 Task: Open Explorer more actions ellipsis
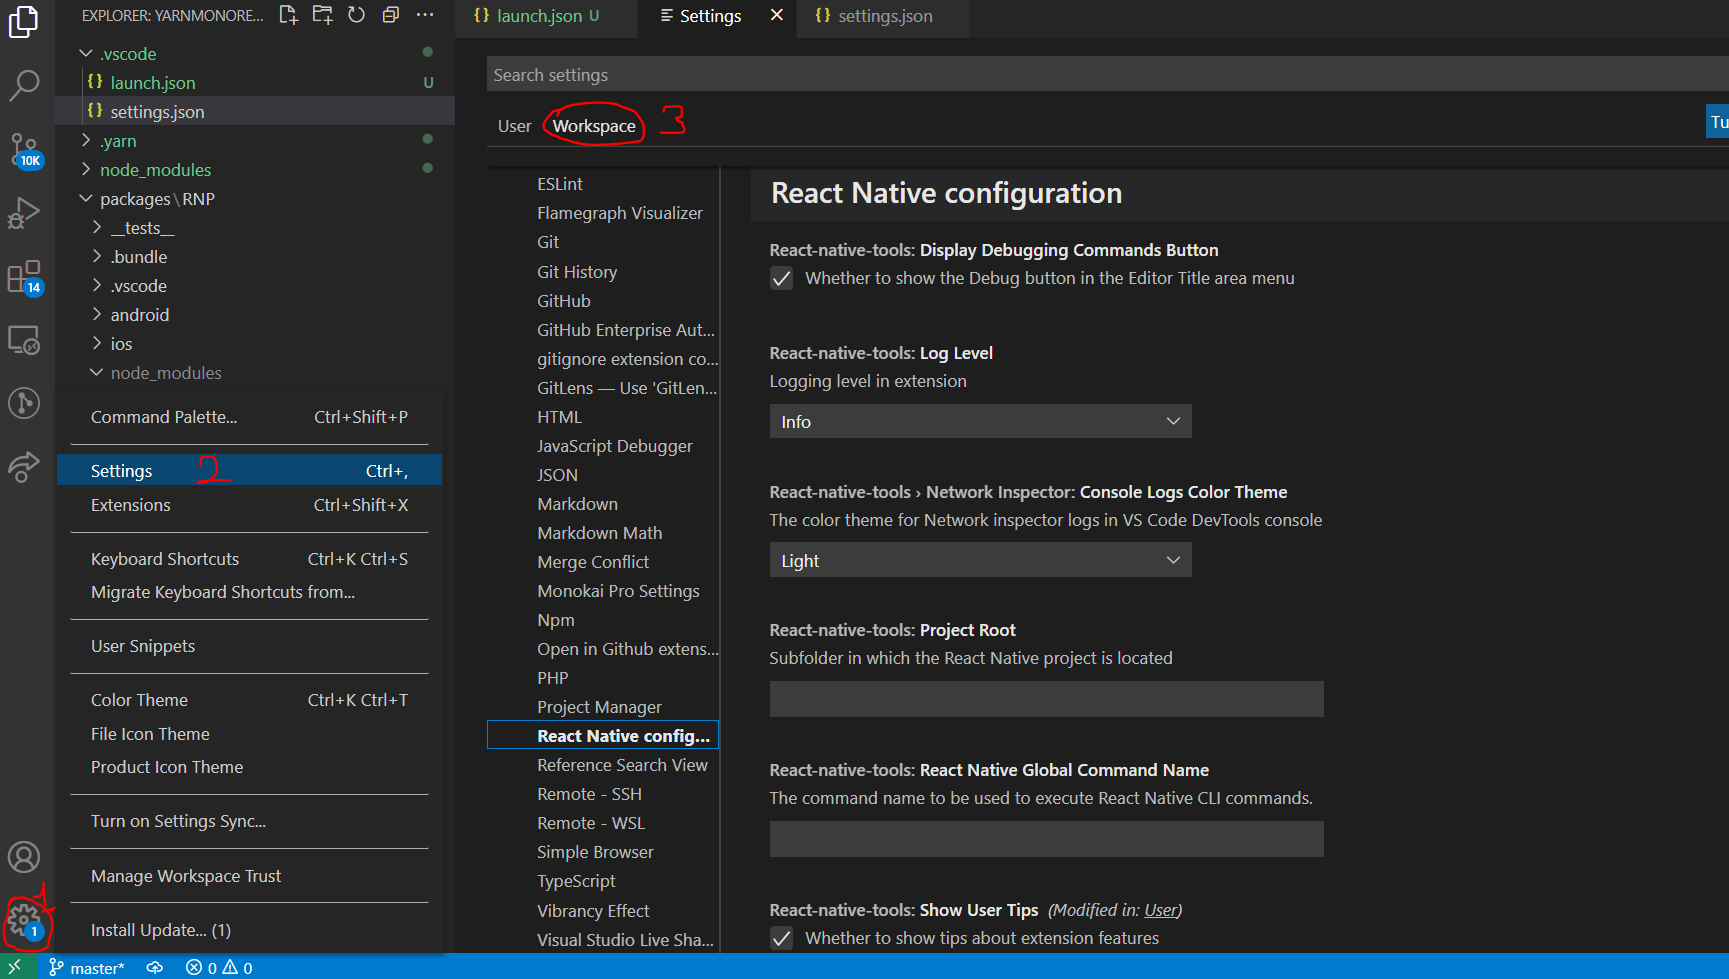coord(425,15)
